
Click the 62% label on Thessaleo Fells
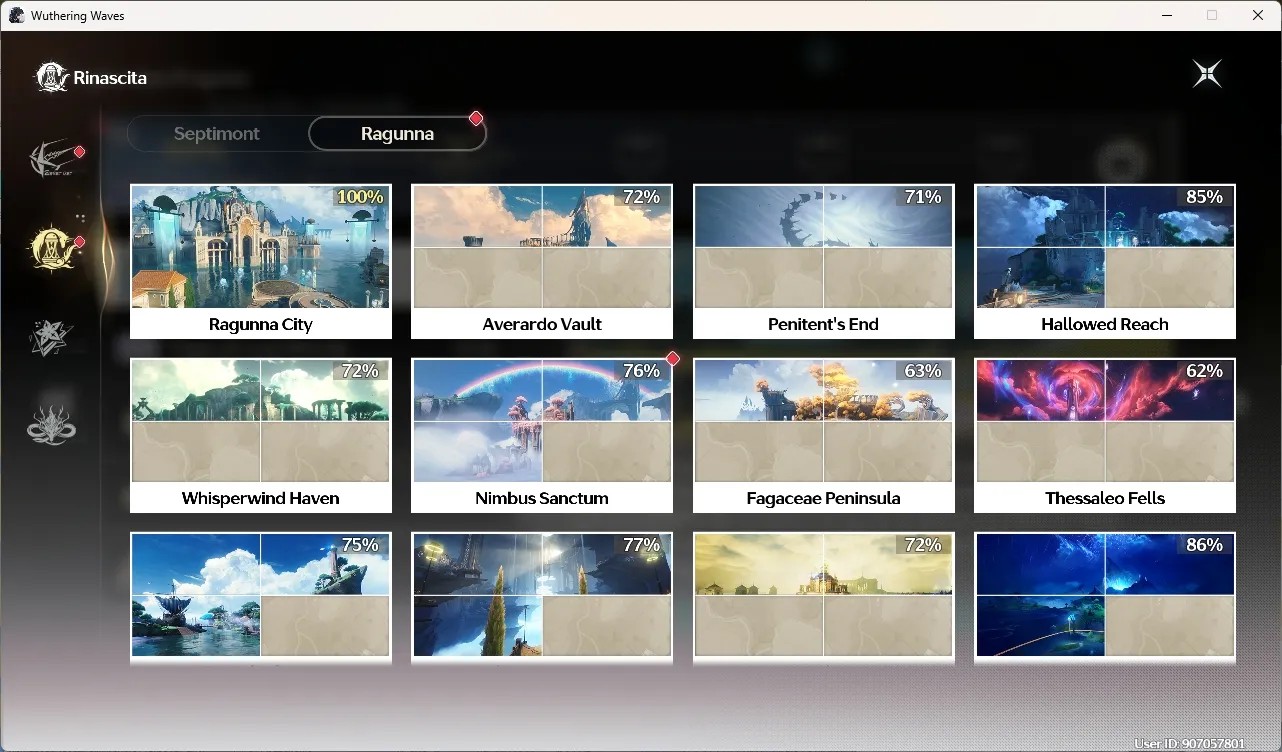tap(1204, 371)
